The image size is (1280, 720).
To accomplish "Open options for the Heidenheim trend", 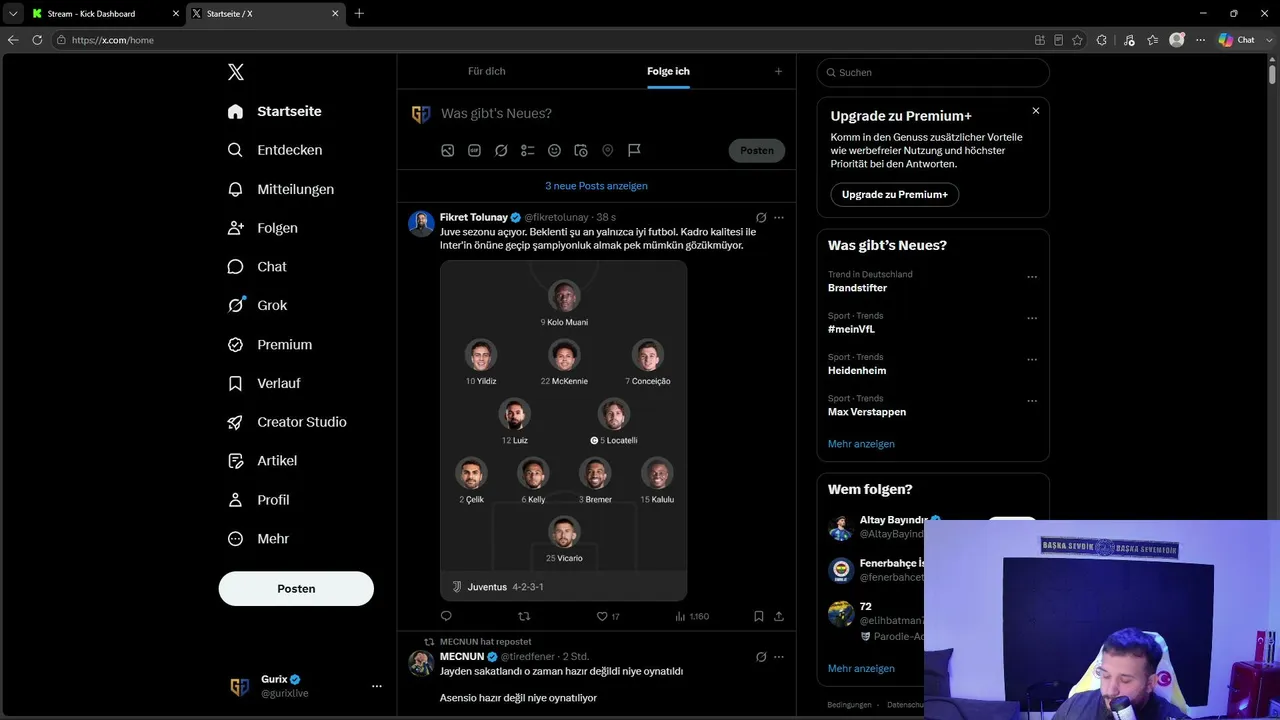I will coord(1032,360).
